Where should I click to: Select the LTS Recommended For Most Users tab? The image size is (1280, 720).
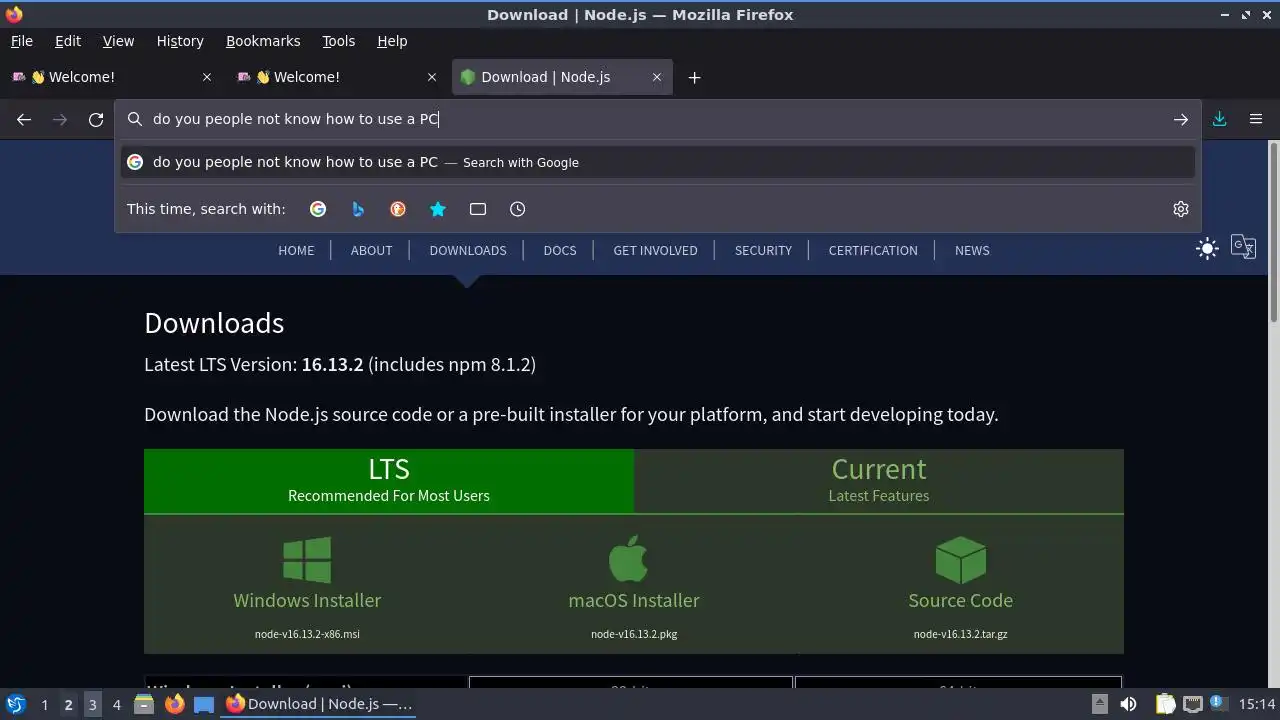click(389, 480)
